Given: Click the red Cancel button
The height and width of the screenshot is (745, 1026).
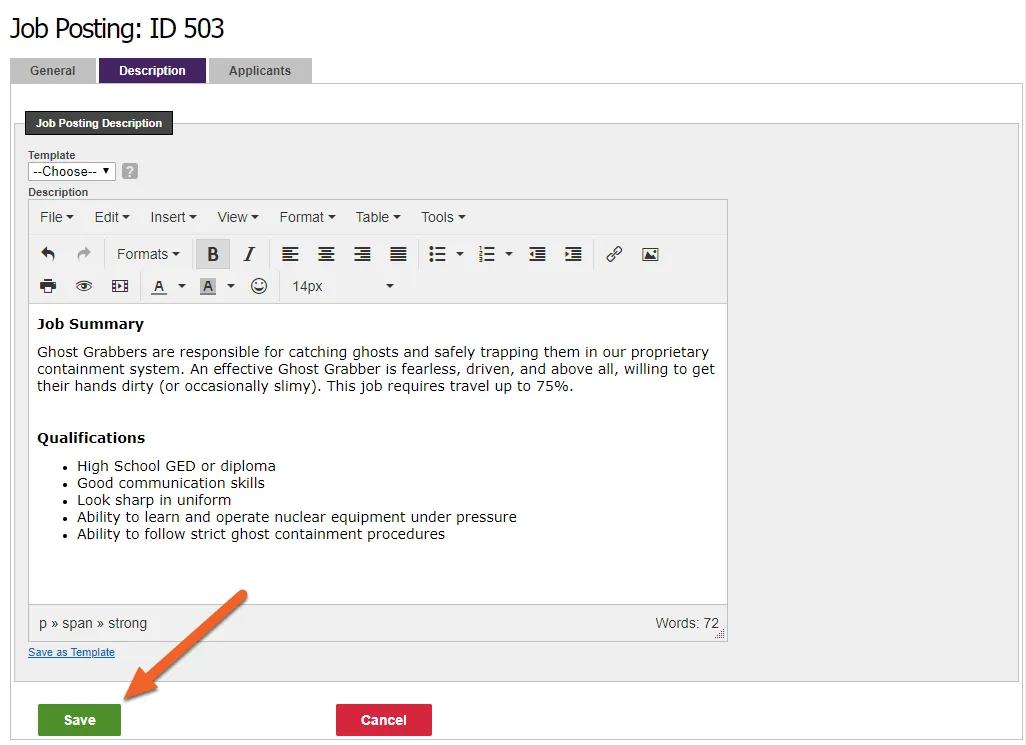Looking at the screenshot, I should [x=383, y=719].
